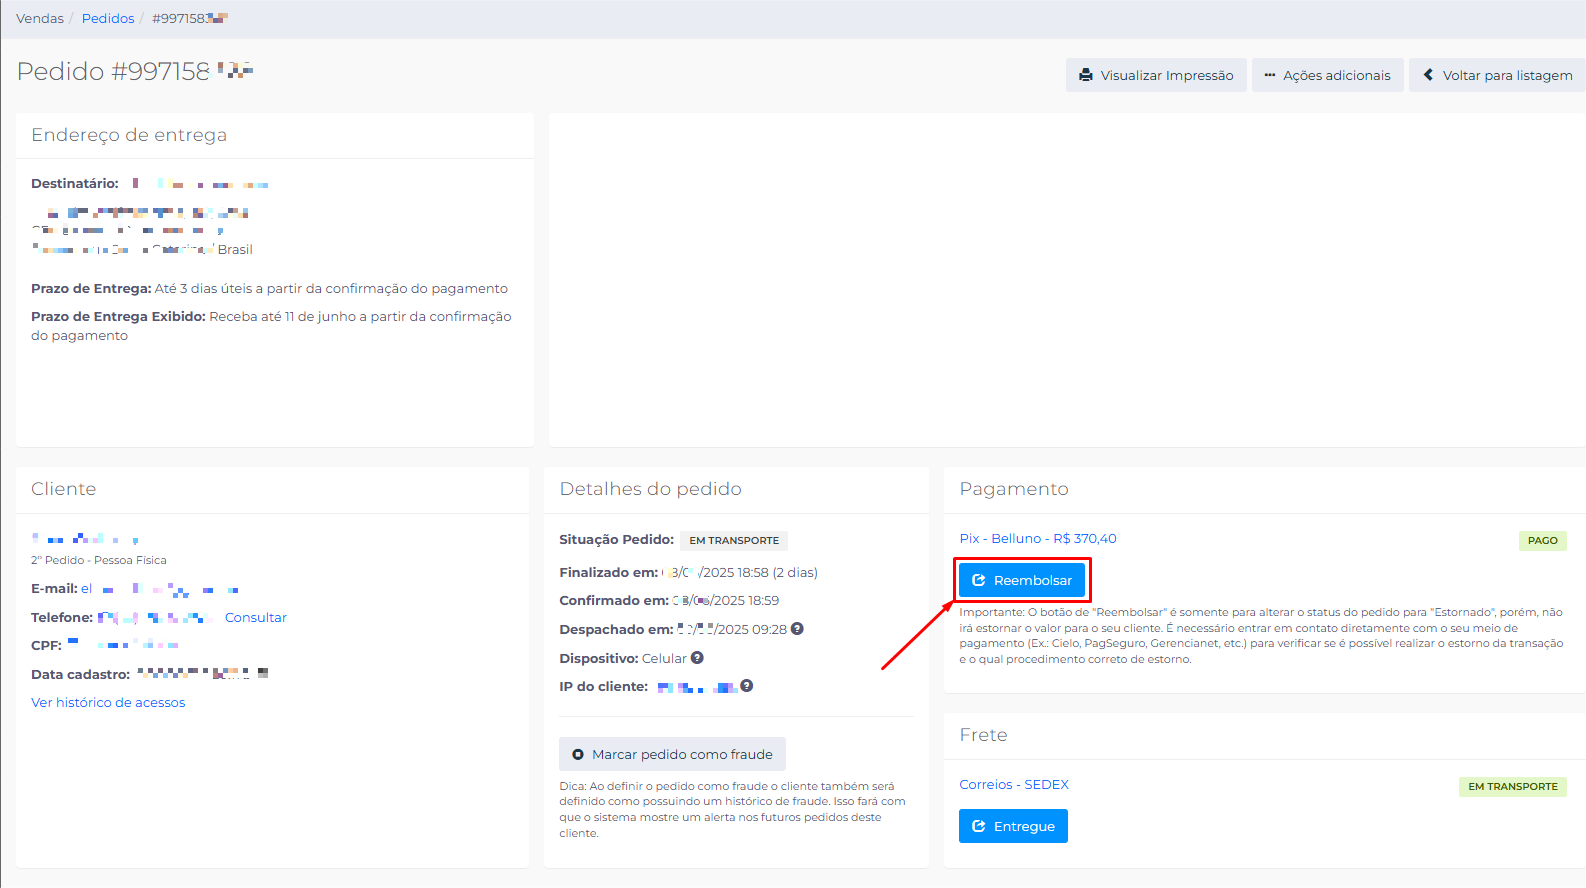Click help icon next to Despachado em

797,629
